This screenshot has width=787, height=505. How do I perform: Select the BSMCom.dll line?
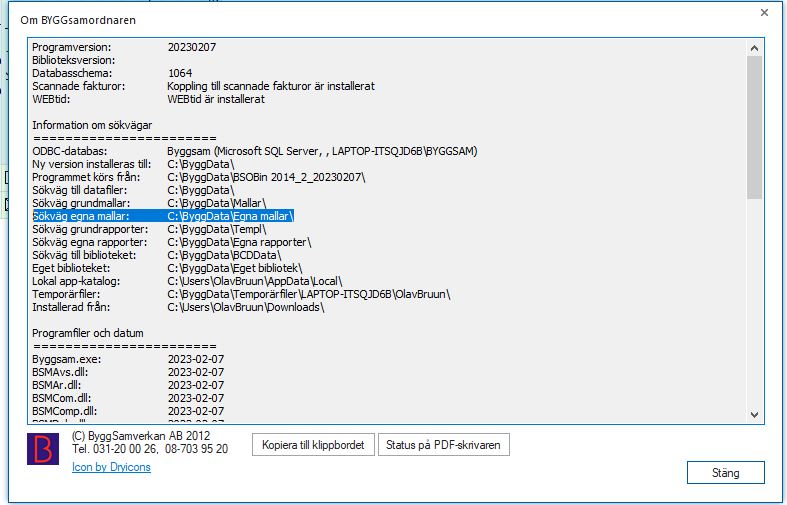point(128,399)
